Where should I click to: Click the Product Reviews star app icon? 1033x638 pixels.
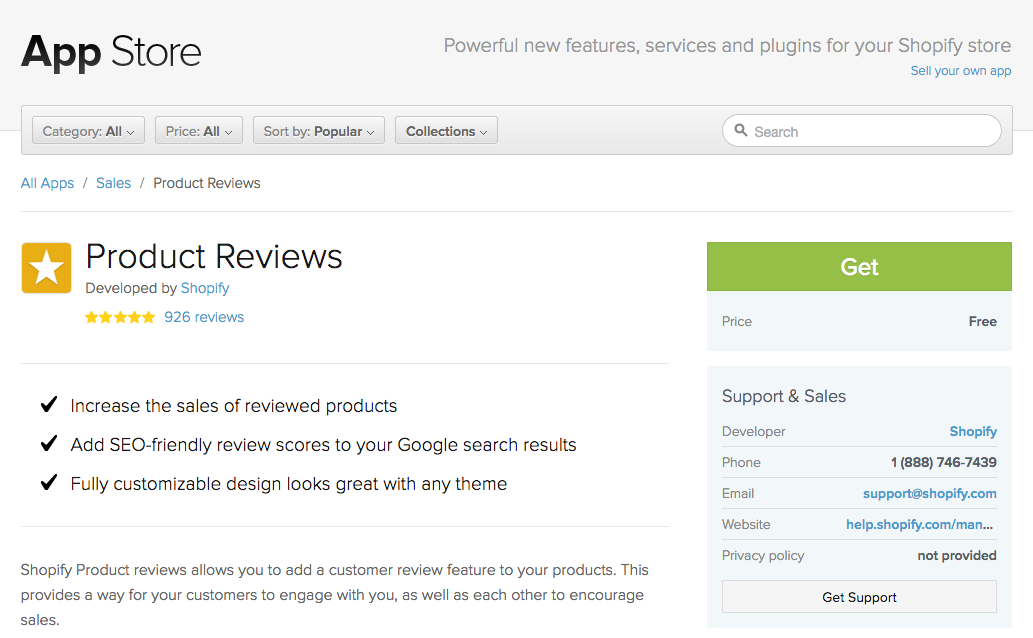coord(46,268)
